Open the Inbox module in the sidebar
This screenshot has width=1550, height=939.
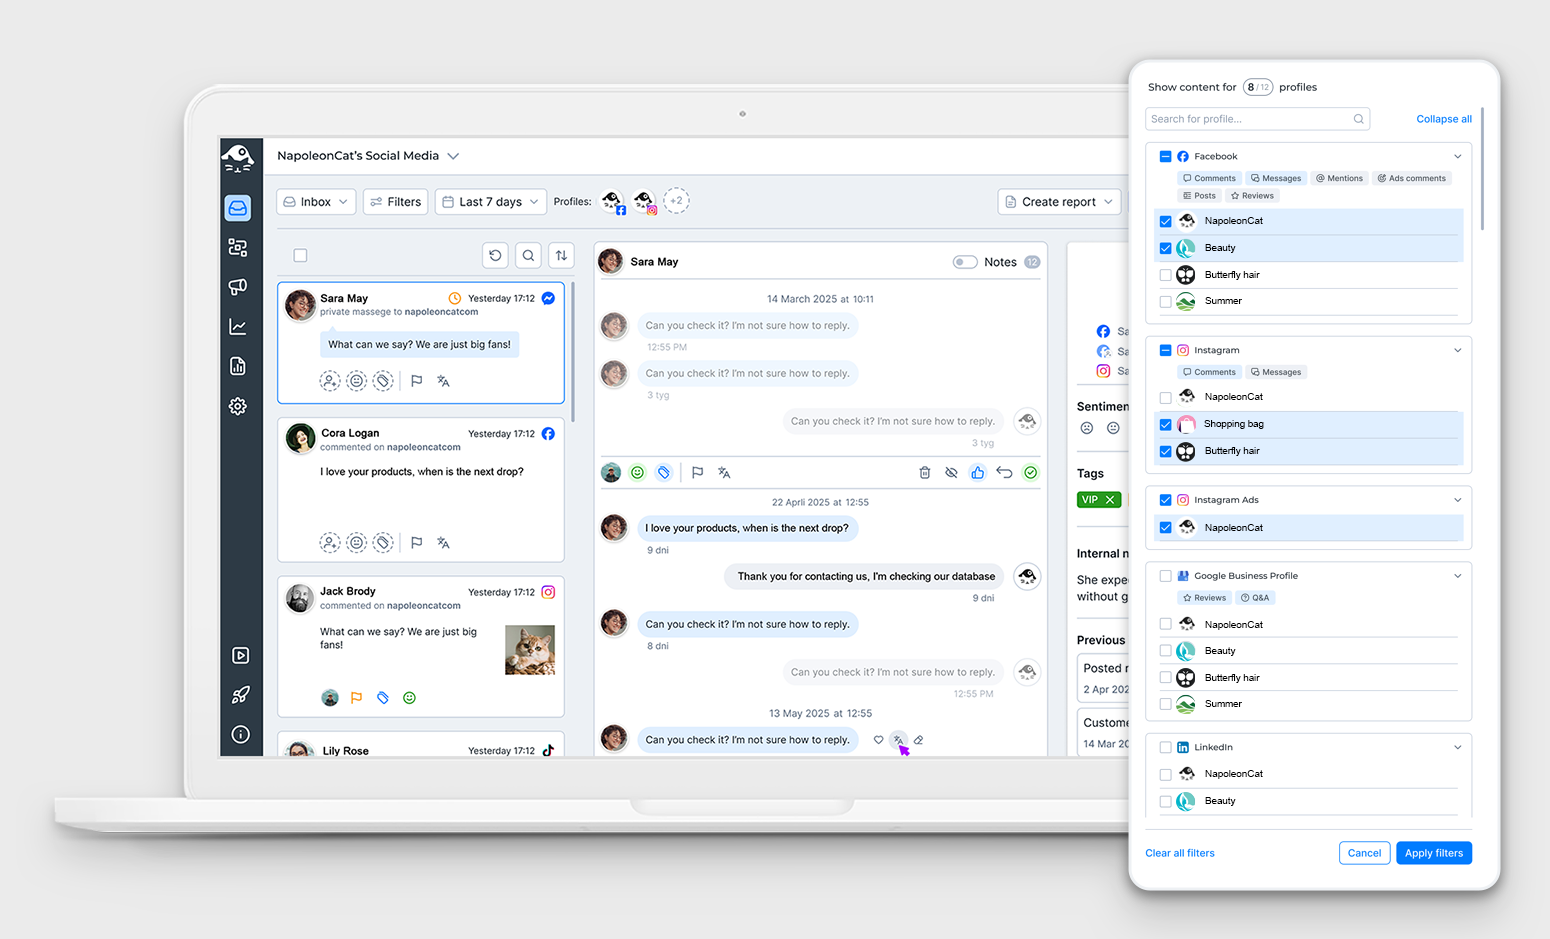tap(238, 208)
